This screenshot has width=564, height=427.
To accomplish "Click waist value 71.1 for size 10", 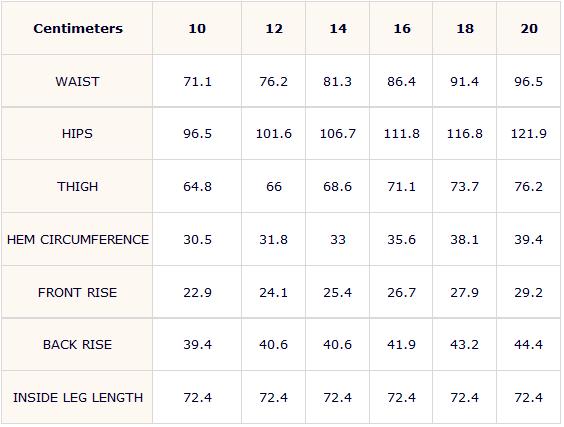I will (197, 82).
